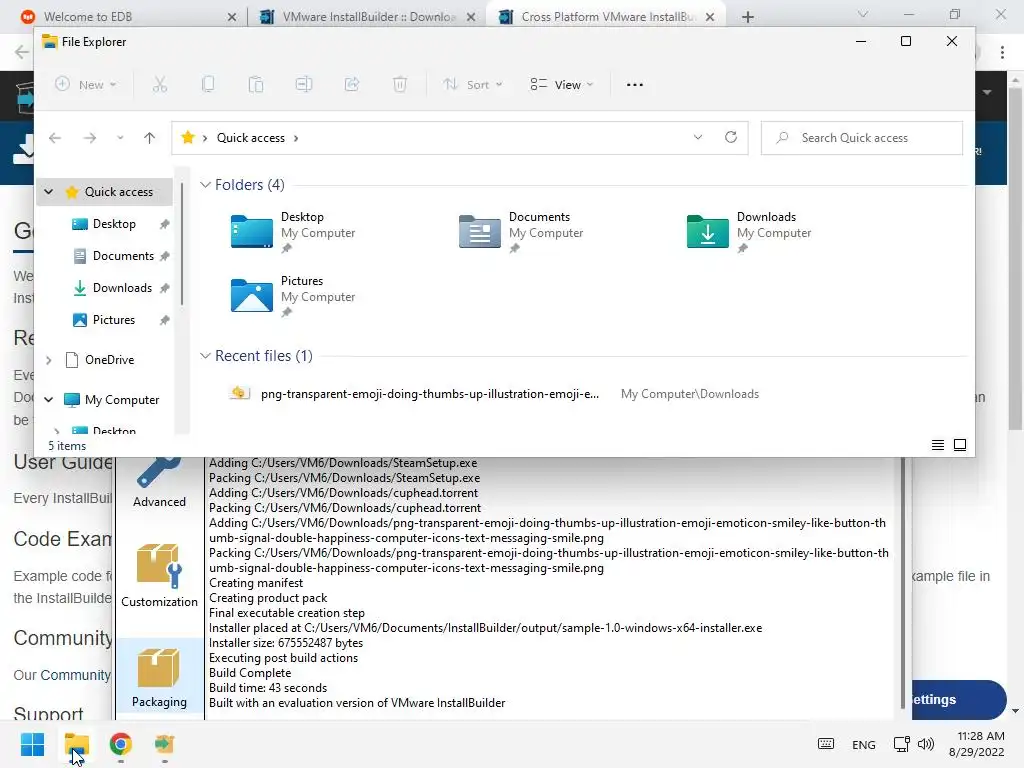Click the Cut toolbar icon in File Explorer

(x=159, y=84)
